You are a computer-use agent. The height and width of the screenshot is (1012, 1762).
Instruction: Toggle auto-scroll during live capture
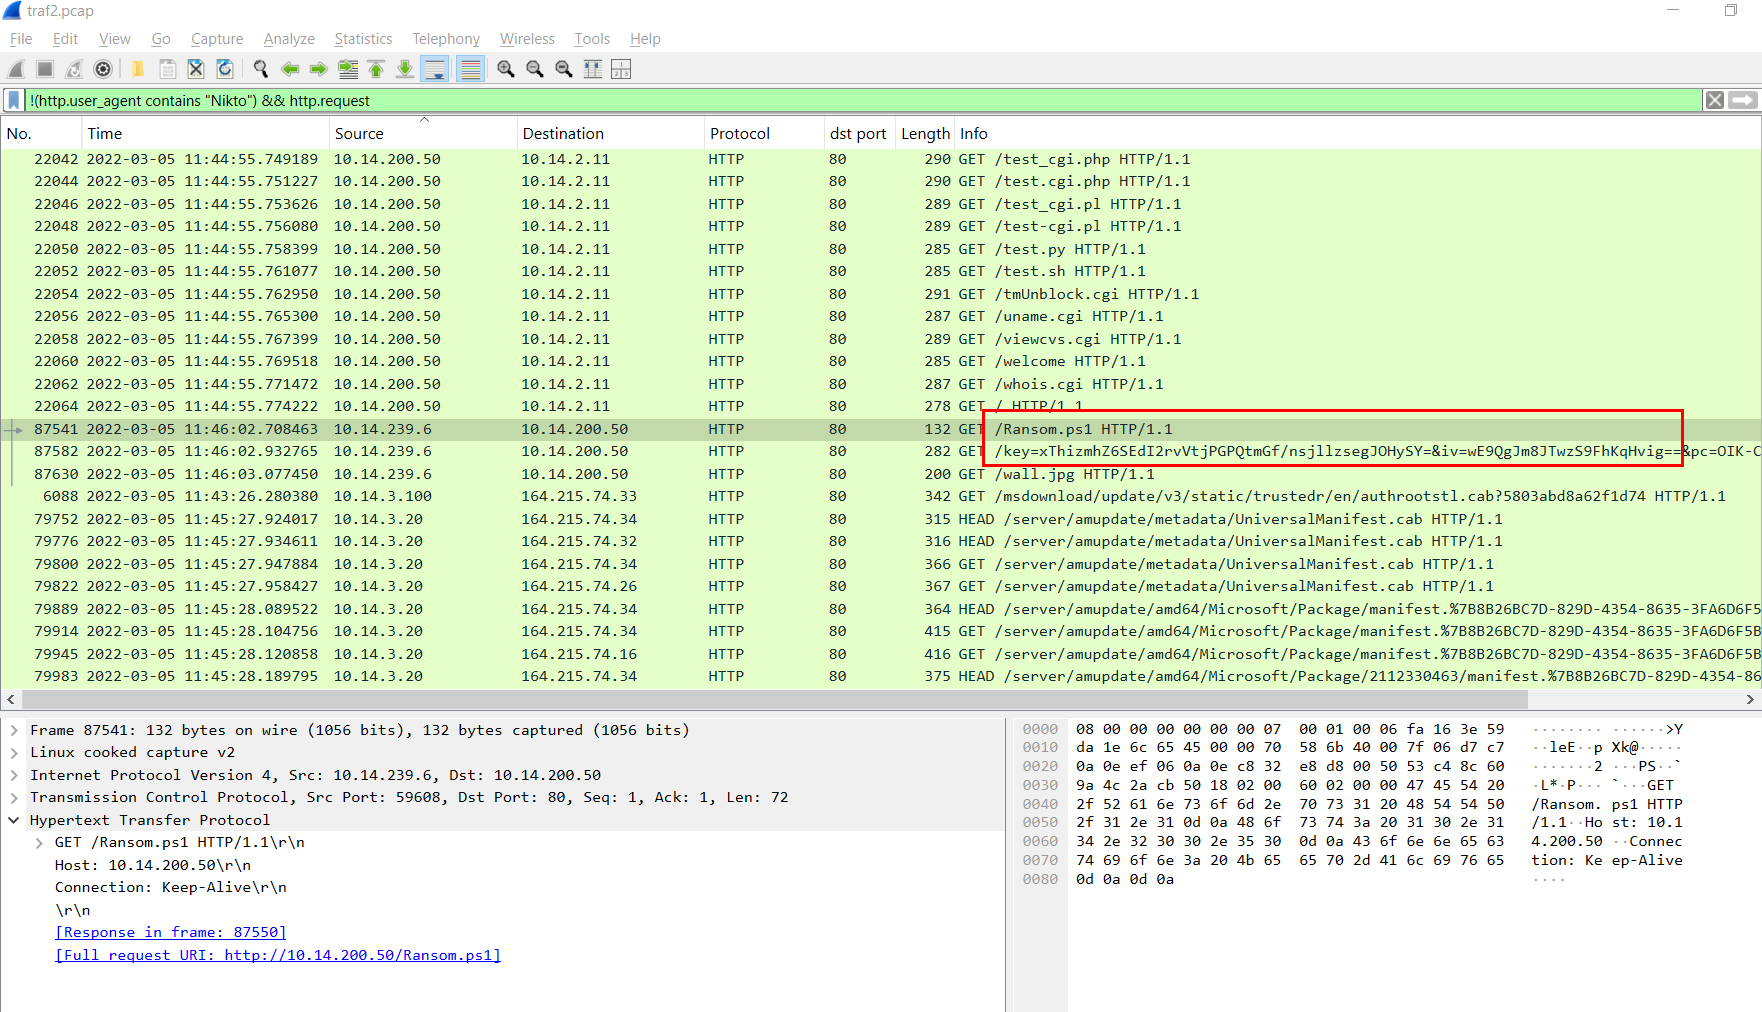pyautogui.click(x=435, y=69)
